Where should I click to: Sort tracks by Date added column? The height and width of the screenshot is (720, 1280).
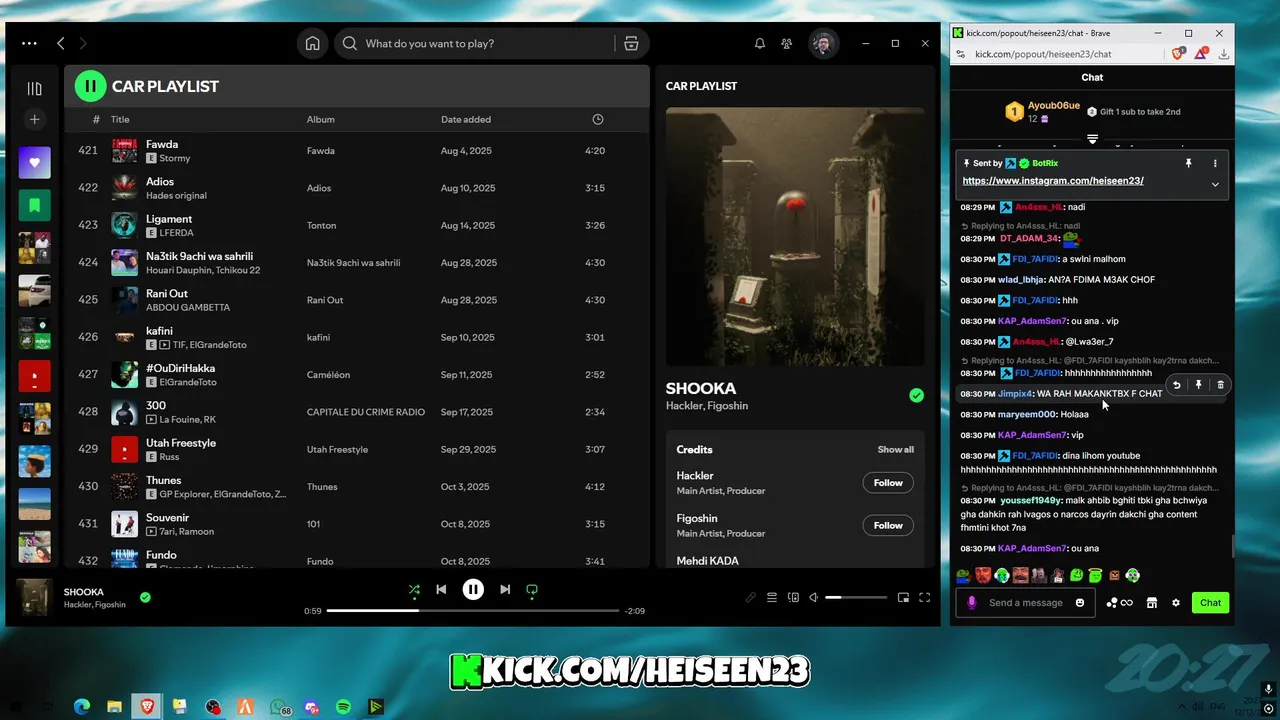point(466,119)
